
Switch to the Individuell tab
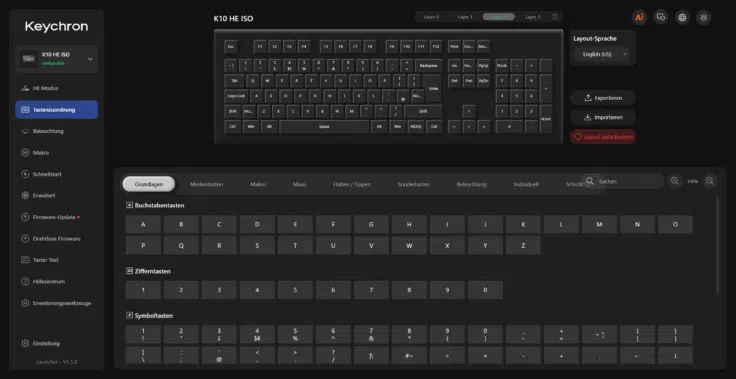[526, 185]
